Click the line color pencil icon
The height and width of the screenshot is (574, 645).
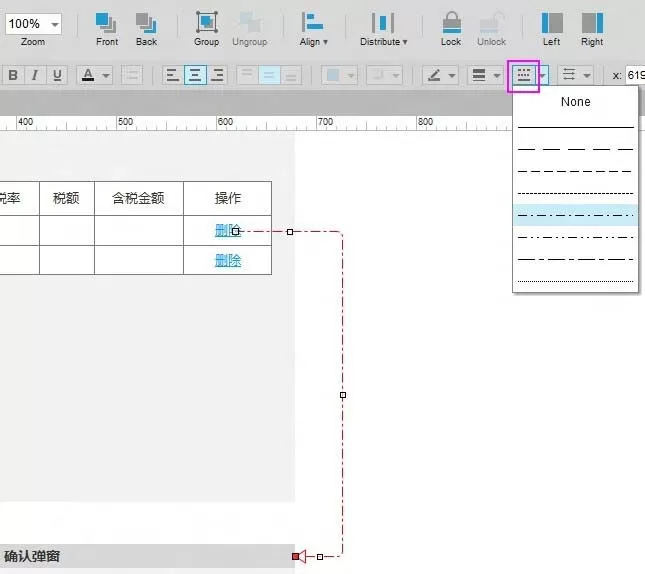click(434, 75)
